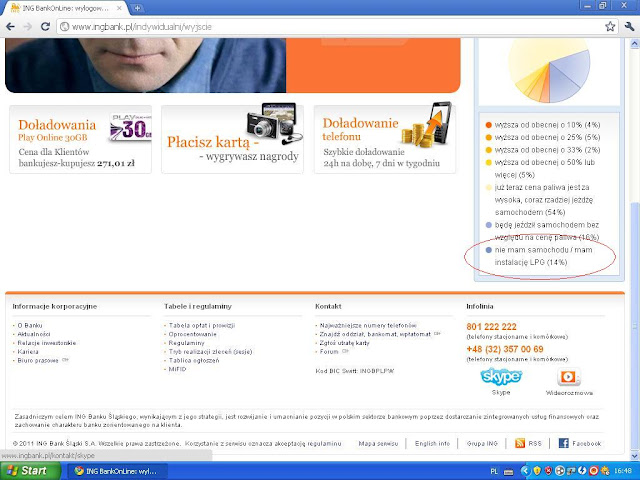This screenshot has height=480, width=640.
Task: Click the ING BankOnLine taskbar button
Action: (x=119, y=471)
